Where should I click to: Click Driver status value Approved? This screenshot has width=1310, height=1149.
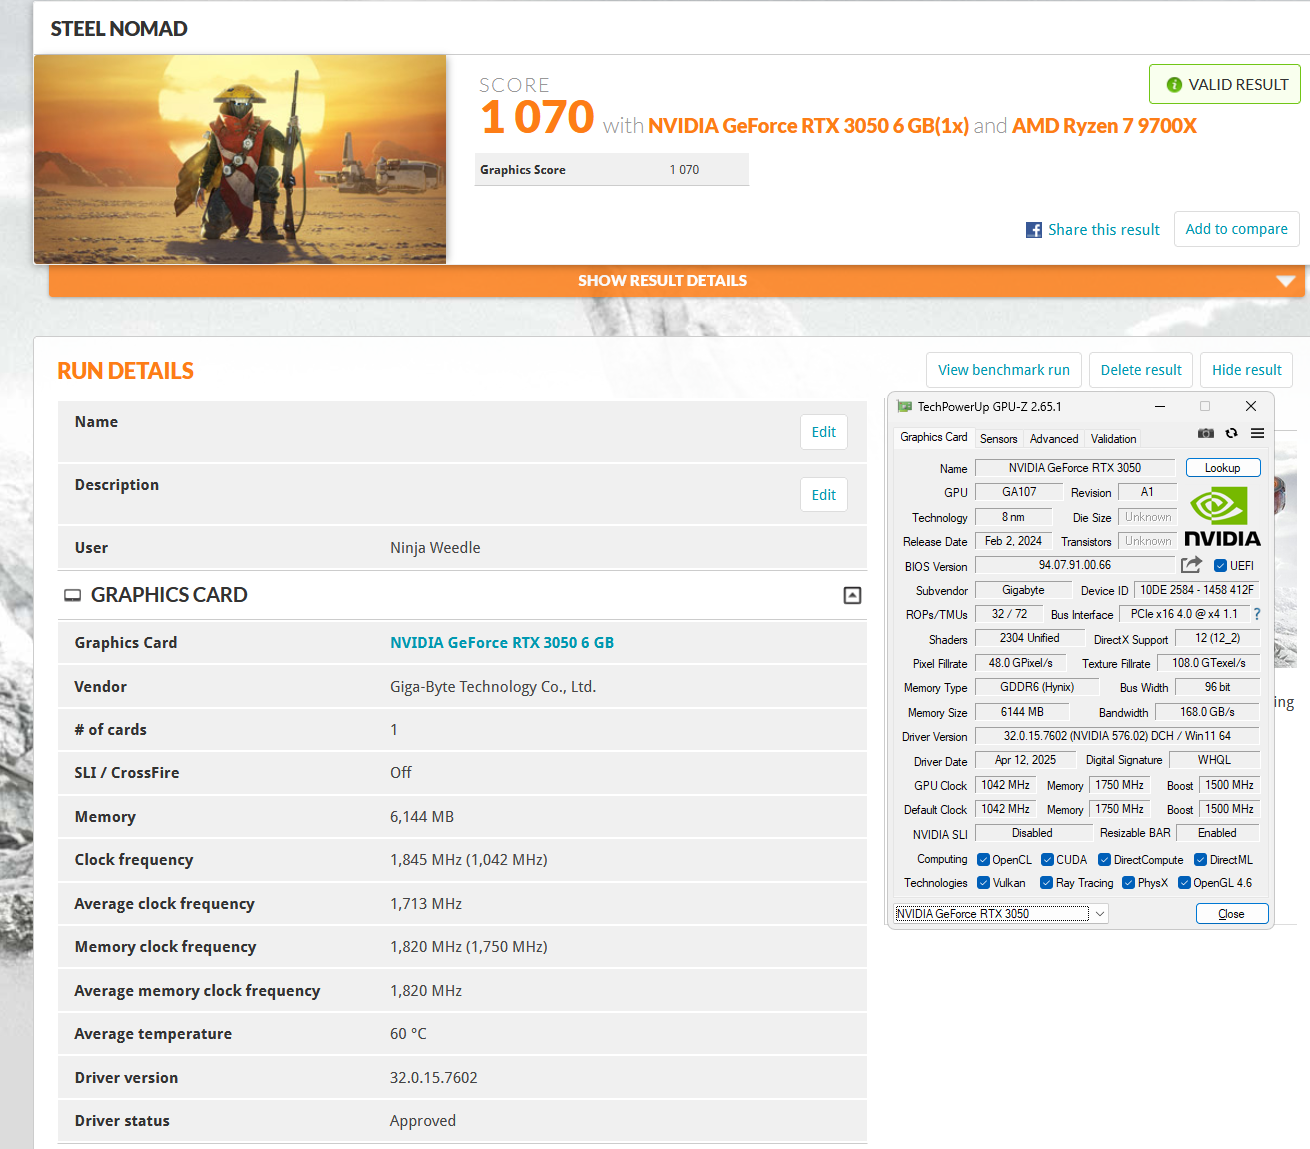[x=423, y=1121]
